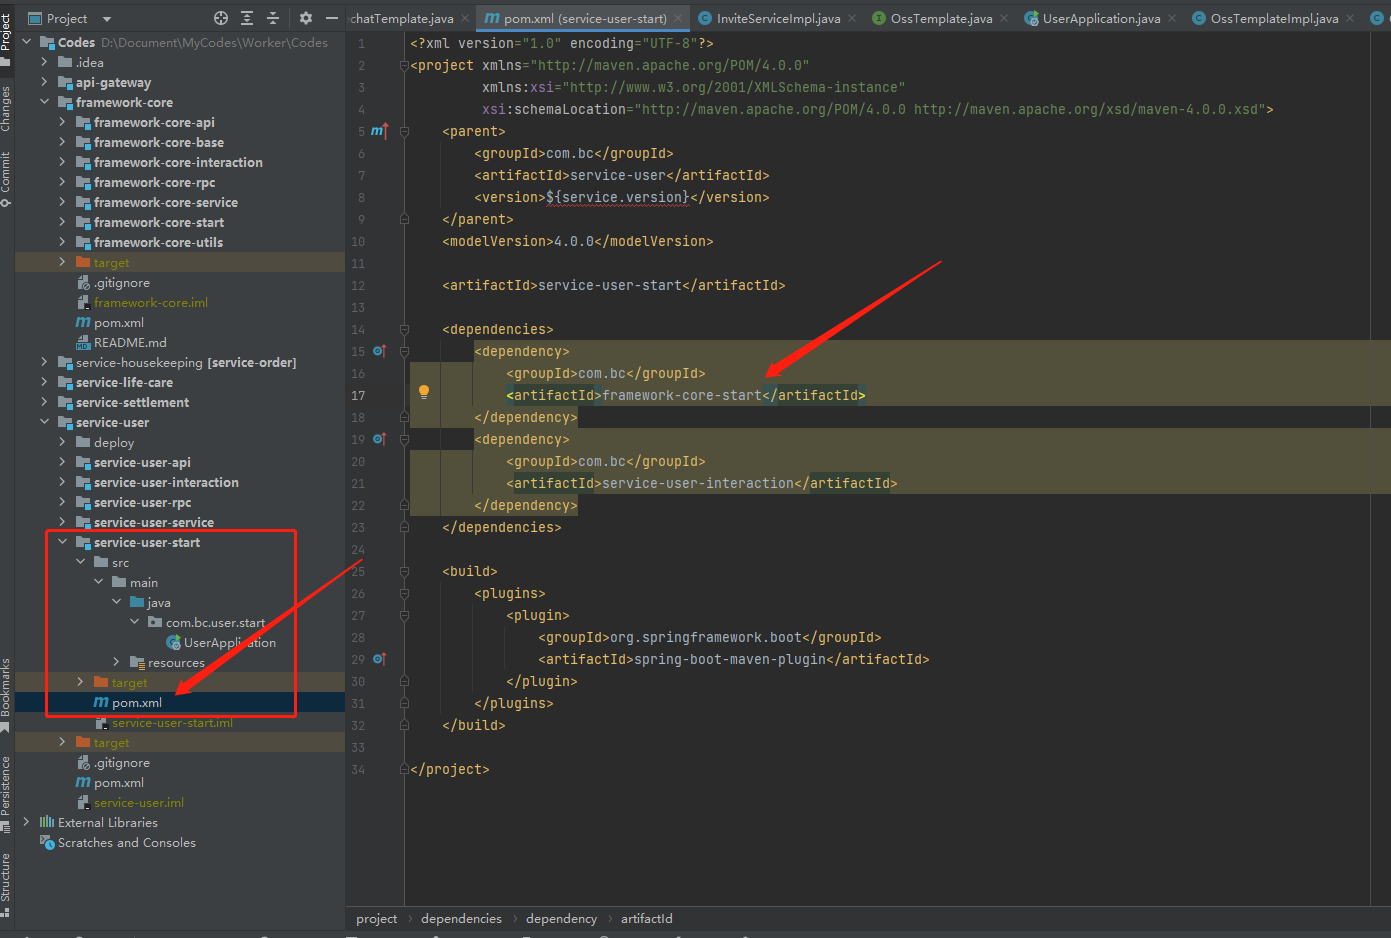This screenshot has width=1391, height=938.
Task: Click the yellow intention light bulb
Action: point(424,393)
